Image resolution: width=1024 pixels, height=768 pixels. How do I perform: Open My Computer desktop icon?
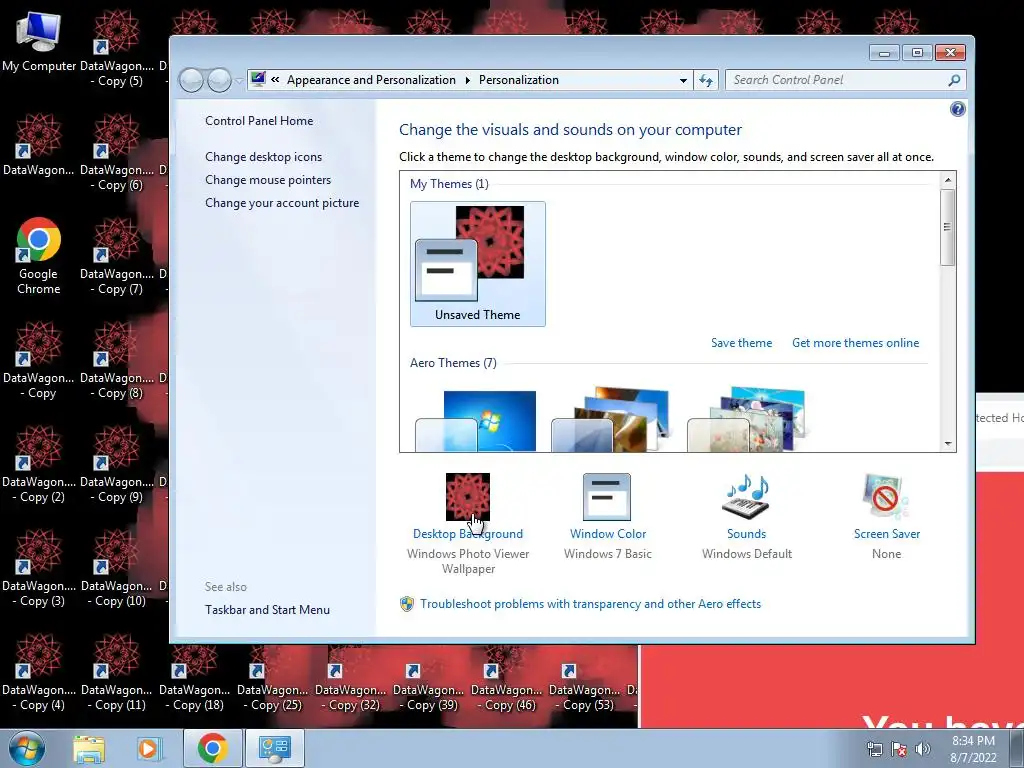pyautogui.click(x=39, y=42)
